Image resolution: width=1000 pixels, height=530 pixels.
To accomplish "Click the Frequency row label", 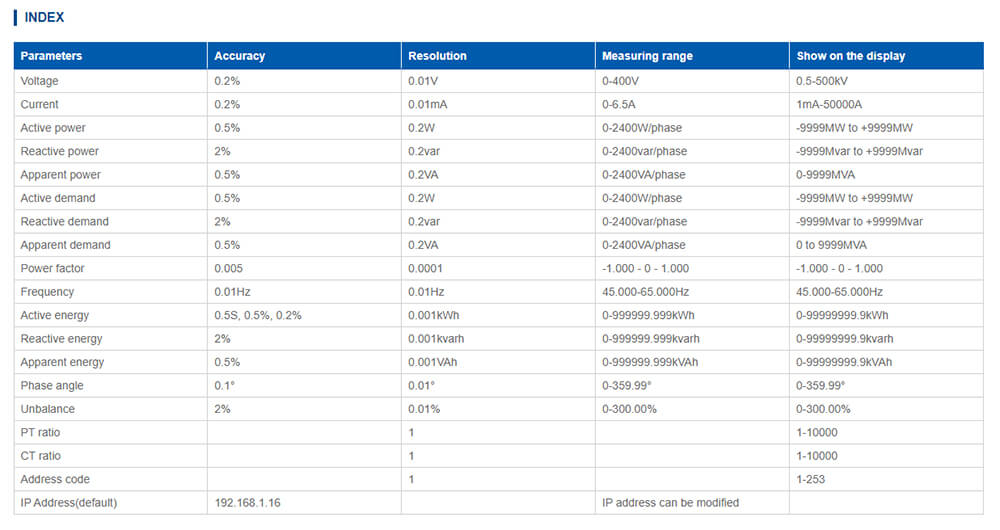I will coord(47,292).
